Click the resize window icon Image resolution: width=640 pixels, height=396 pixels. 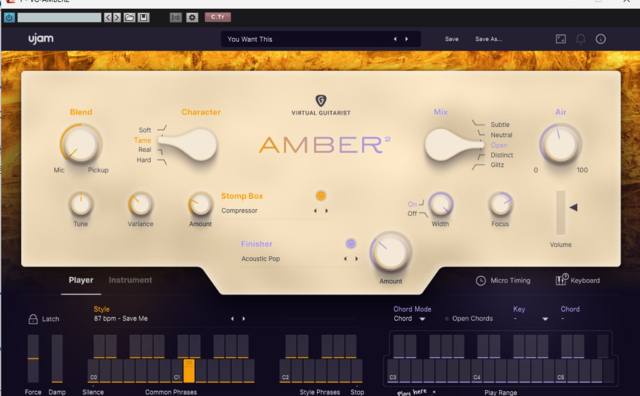561,39
